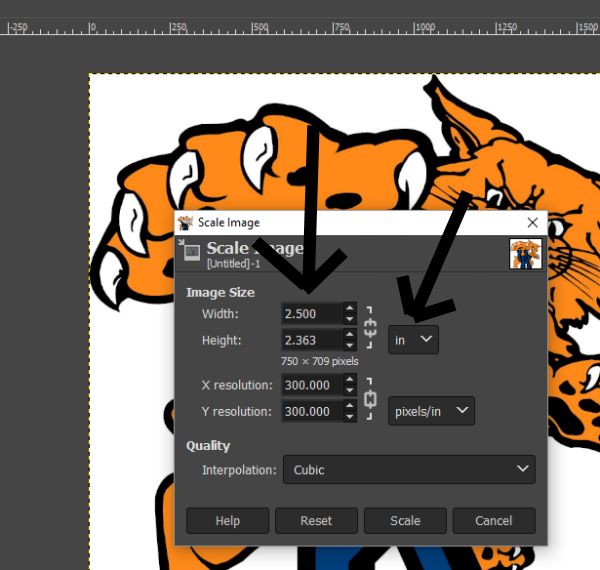Click the 'Interpolation:' label
Screen dimensions: 600x570
point(239,470)
